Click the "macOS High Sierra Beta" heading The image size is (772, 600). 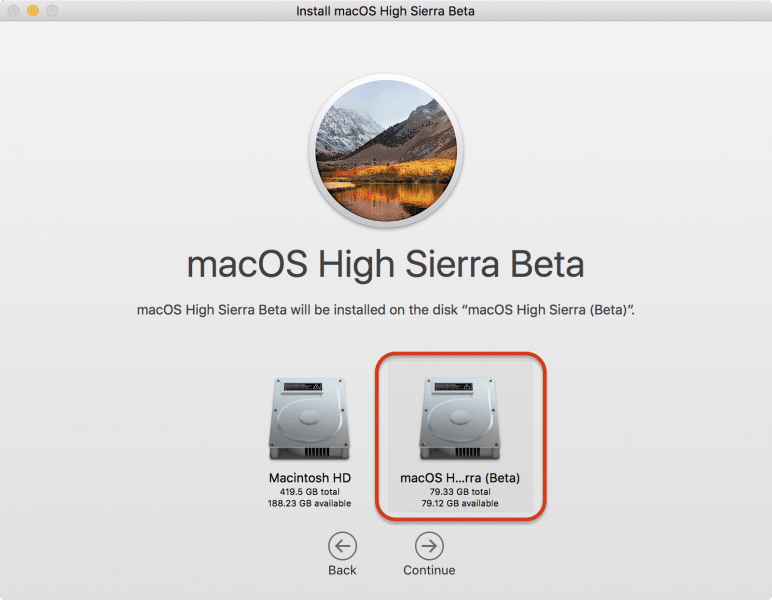pos(386,264)
